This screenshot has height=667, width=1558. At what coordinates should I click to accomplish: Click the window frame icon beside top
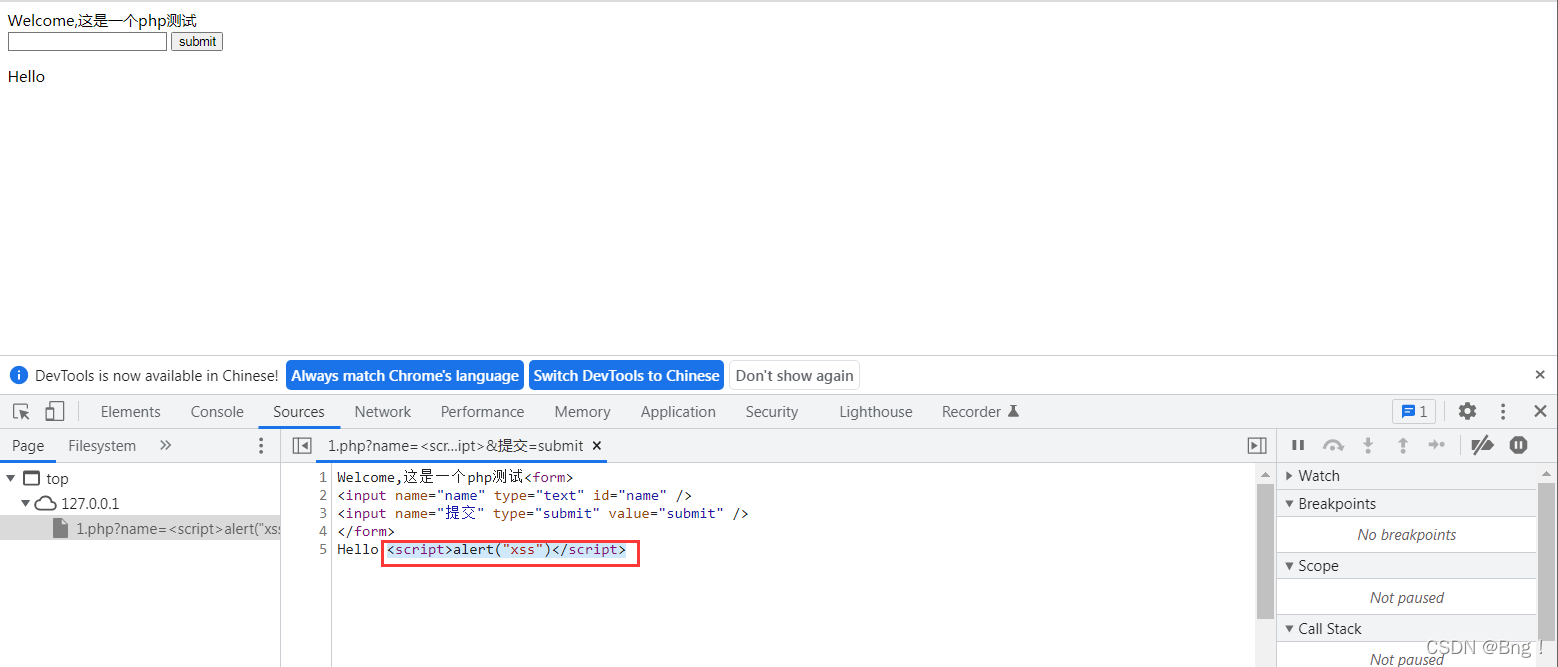(x=31, y=478)
